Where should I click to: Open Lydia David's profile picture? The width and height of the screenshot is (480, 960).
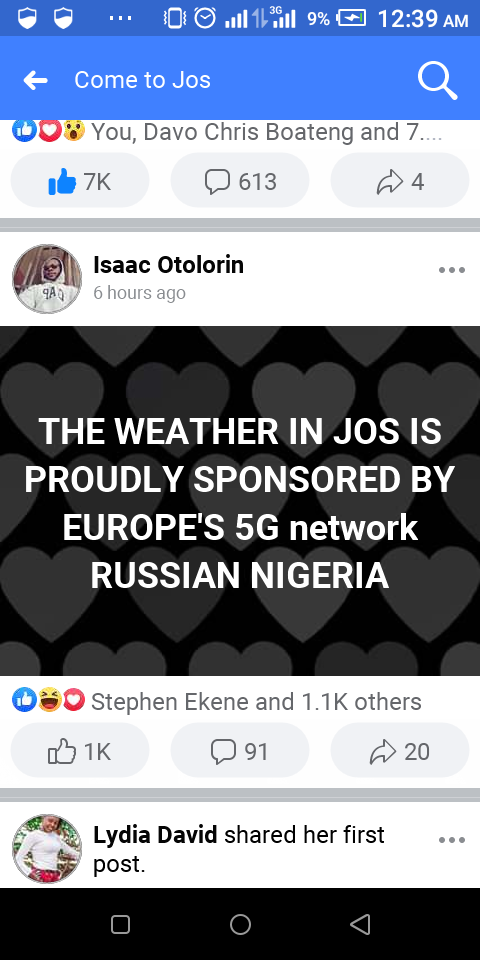tap(47, 849)
